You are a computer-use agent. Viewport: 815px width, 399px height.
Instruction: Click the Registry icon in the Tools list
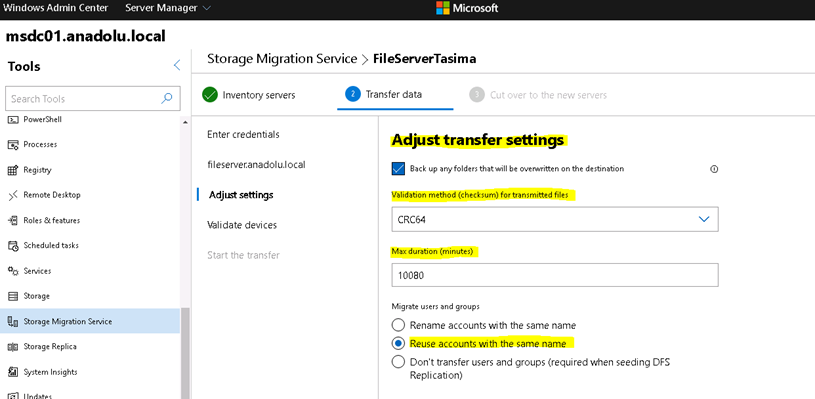[13, 170]
